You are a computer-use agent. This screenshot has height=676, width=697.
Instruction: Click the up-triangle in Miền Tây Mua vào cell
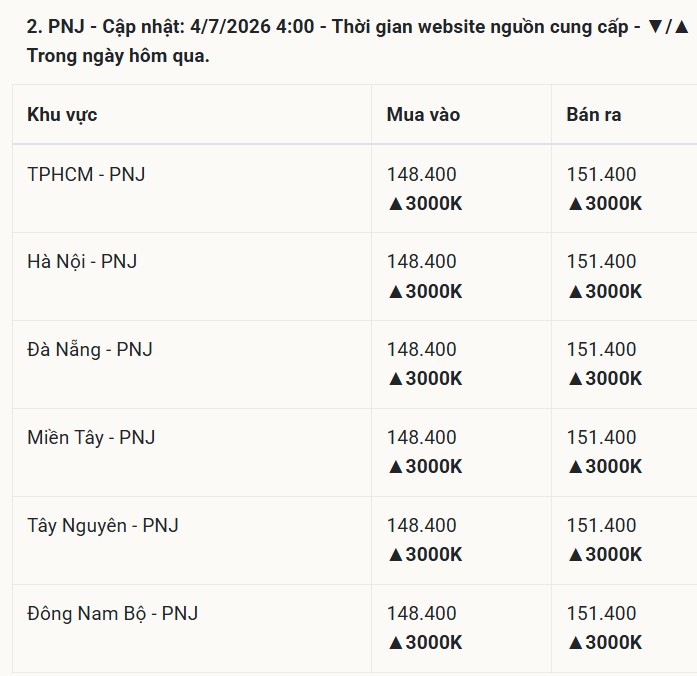pos(395,467)
